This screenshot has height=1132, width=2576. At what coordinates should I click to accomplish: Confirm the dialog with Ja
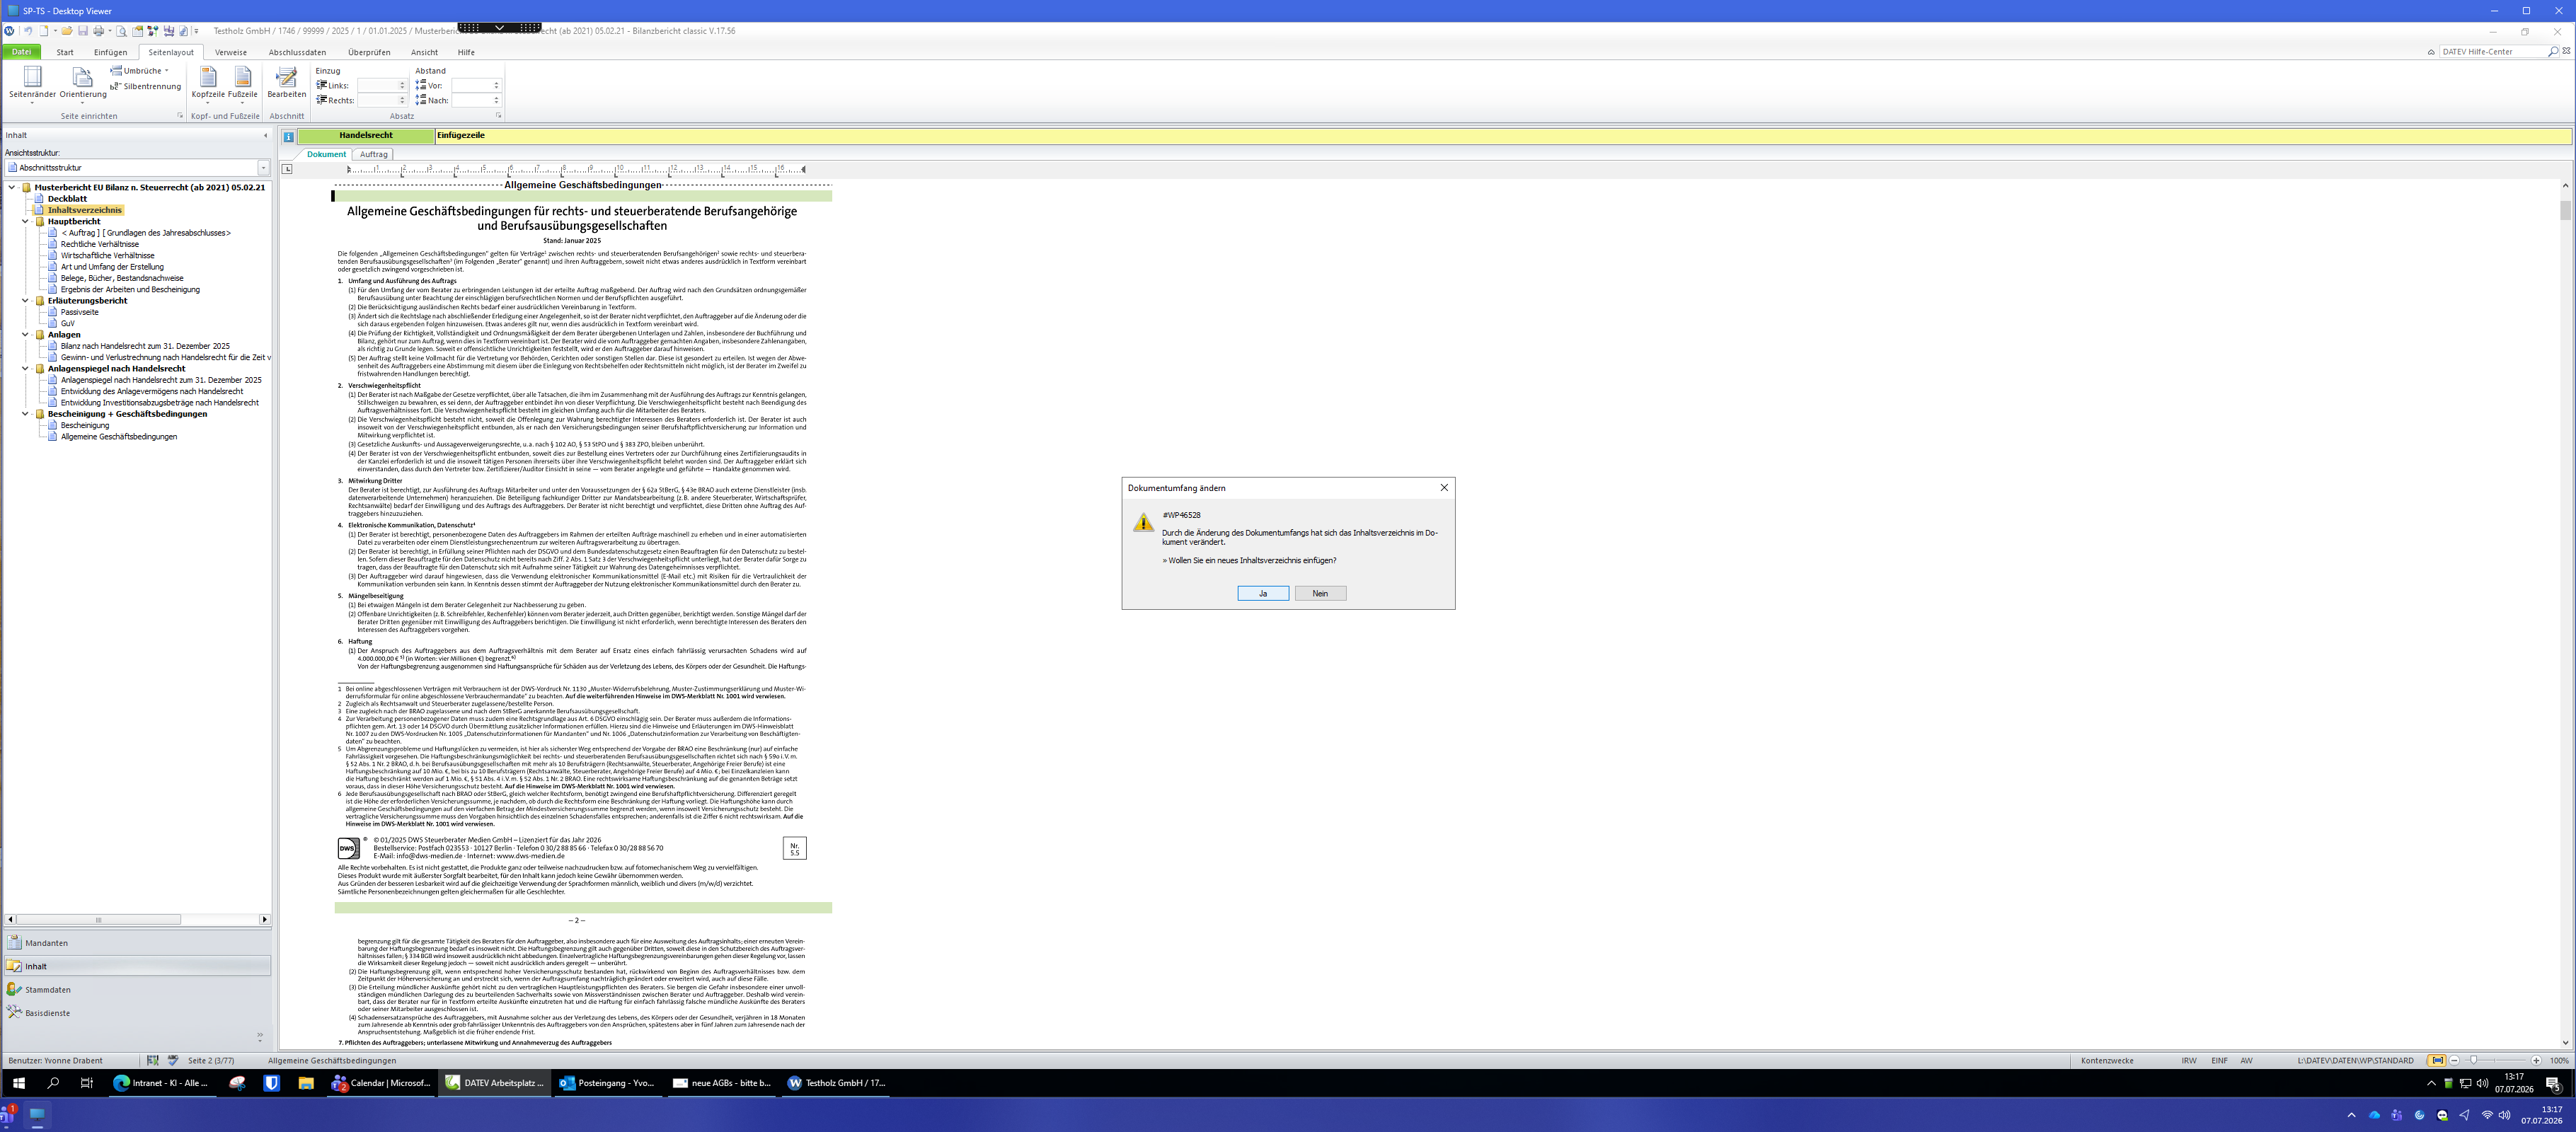click(x=1263, y=594)
